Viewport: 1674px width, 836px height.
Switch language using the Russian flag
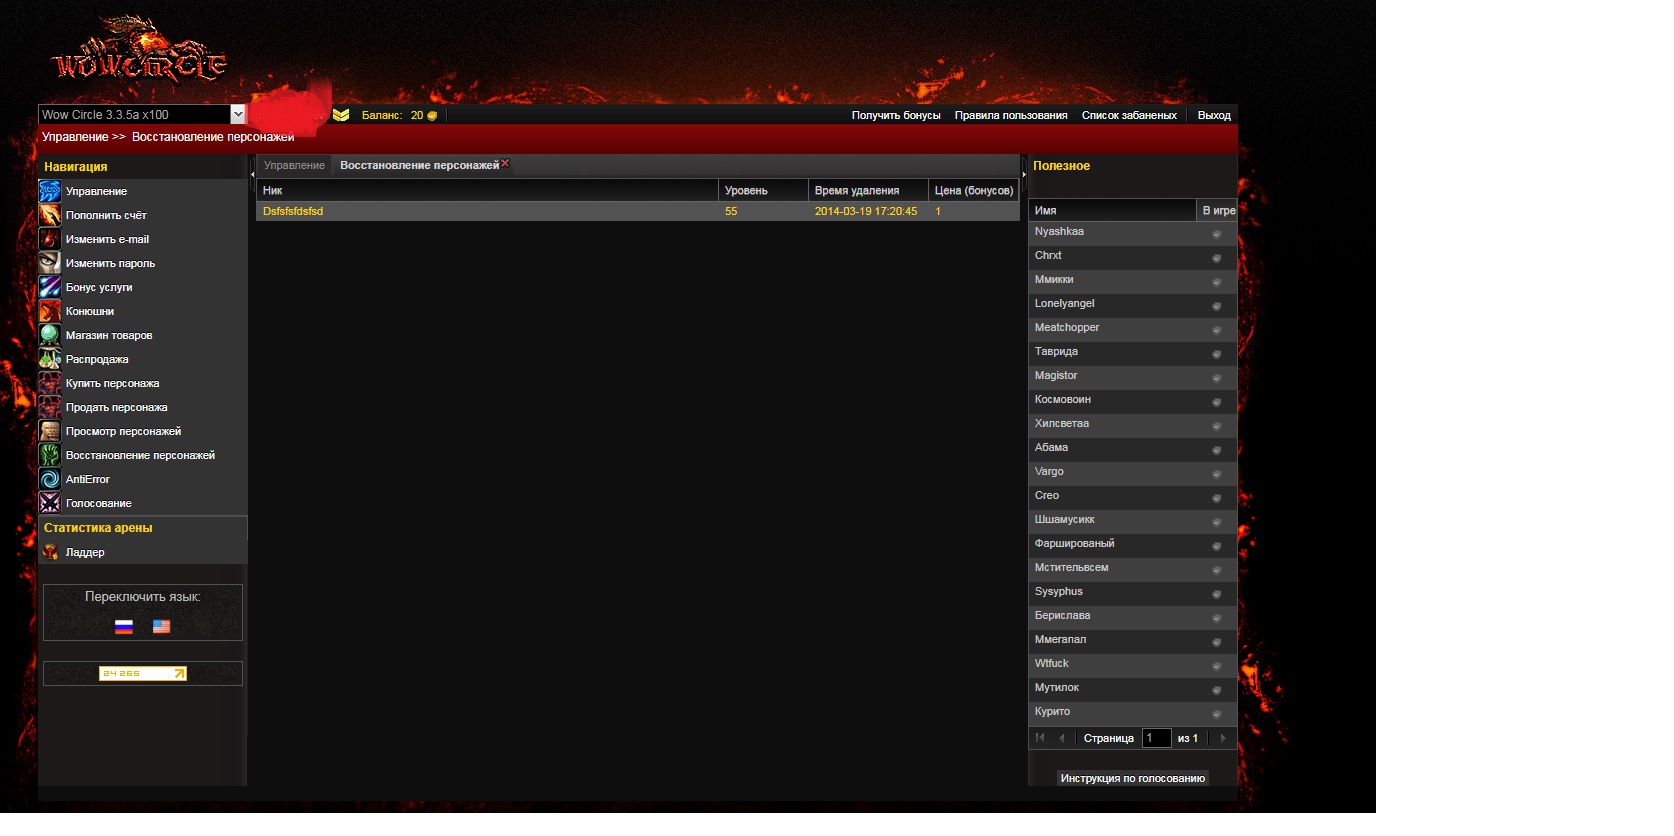[124, 627]
